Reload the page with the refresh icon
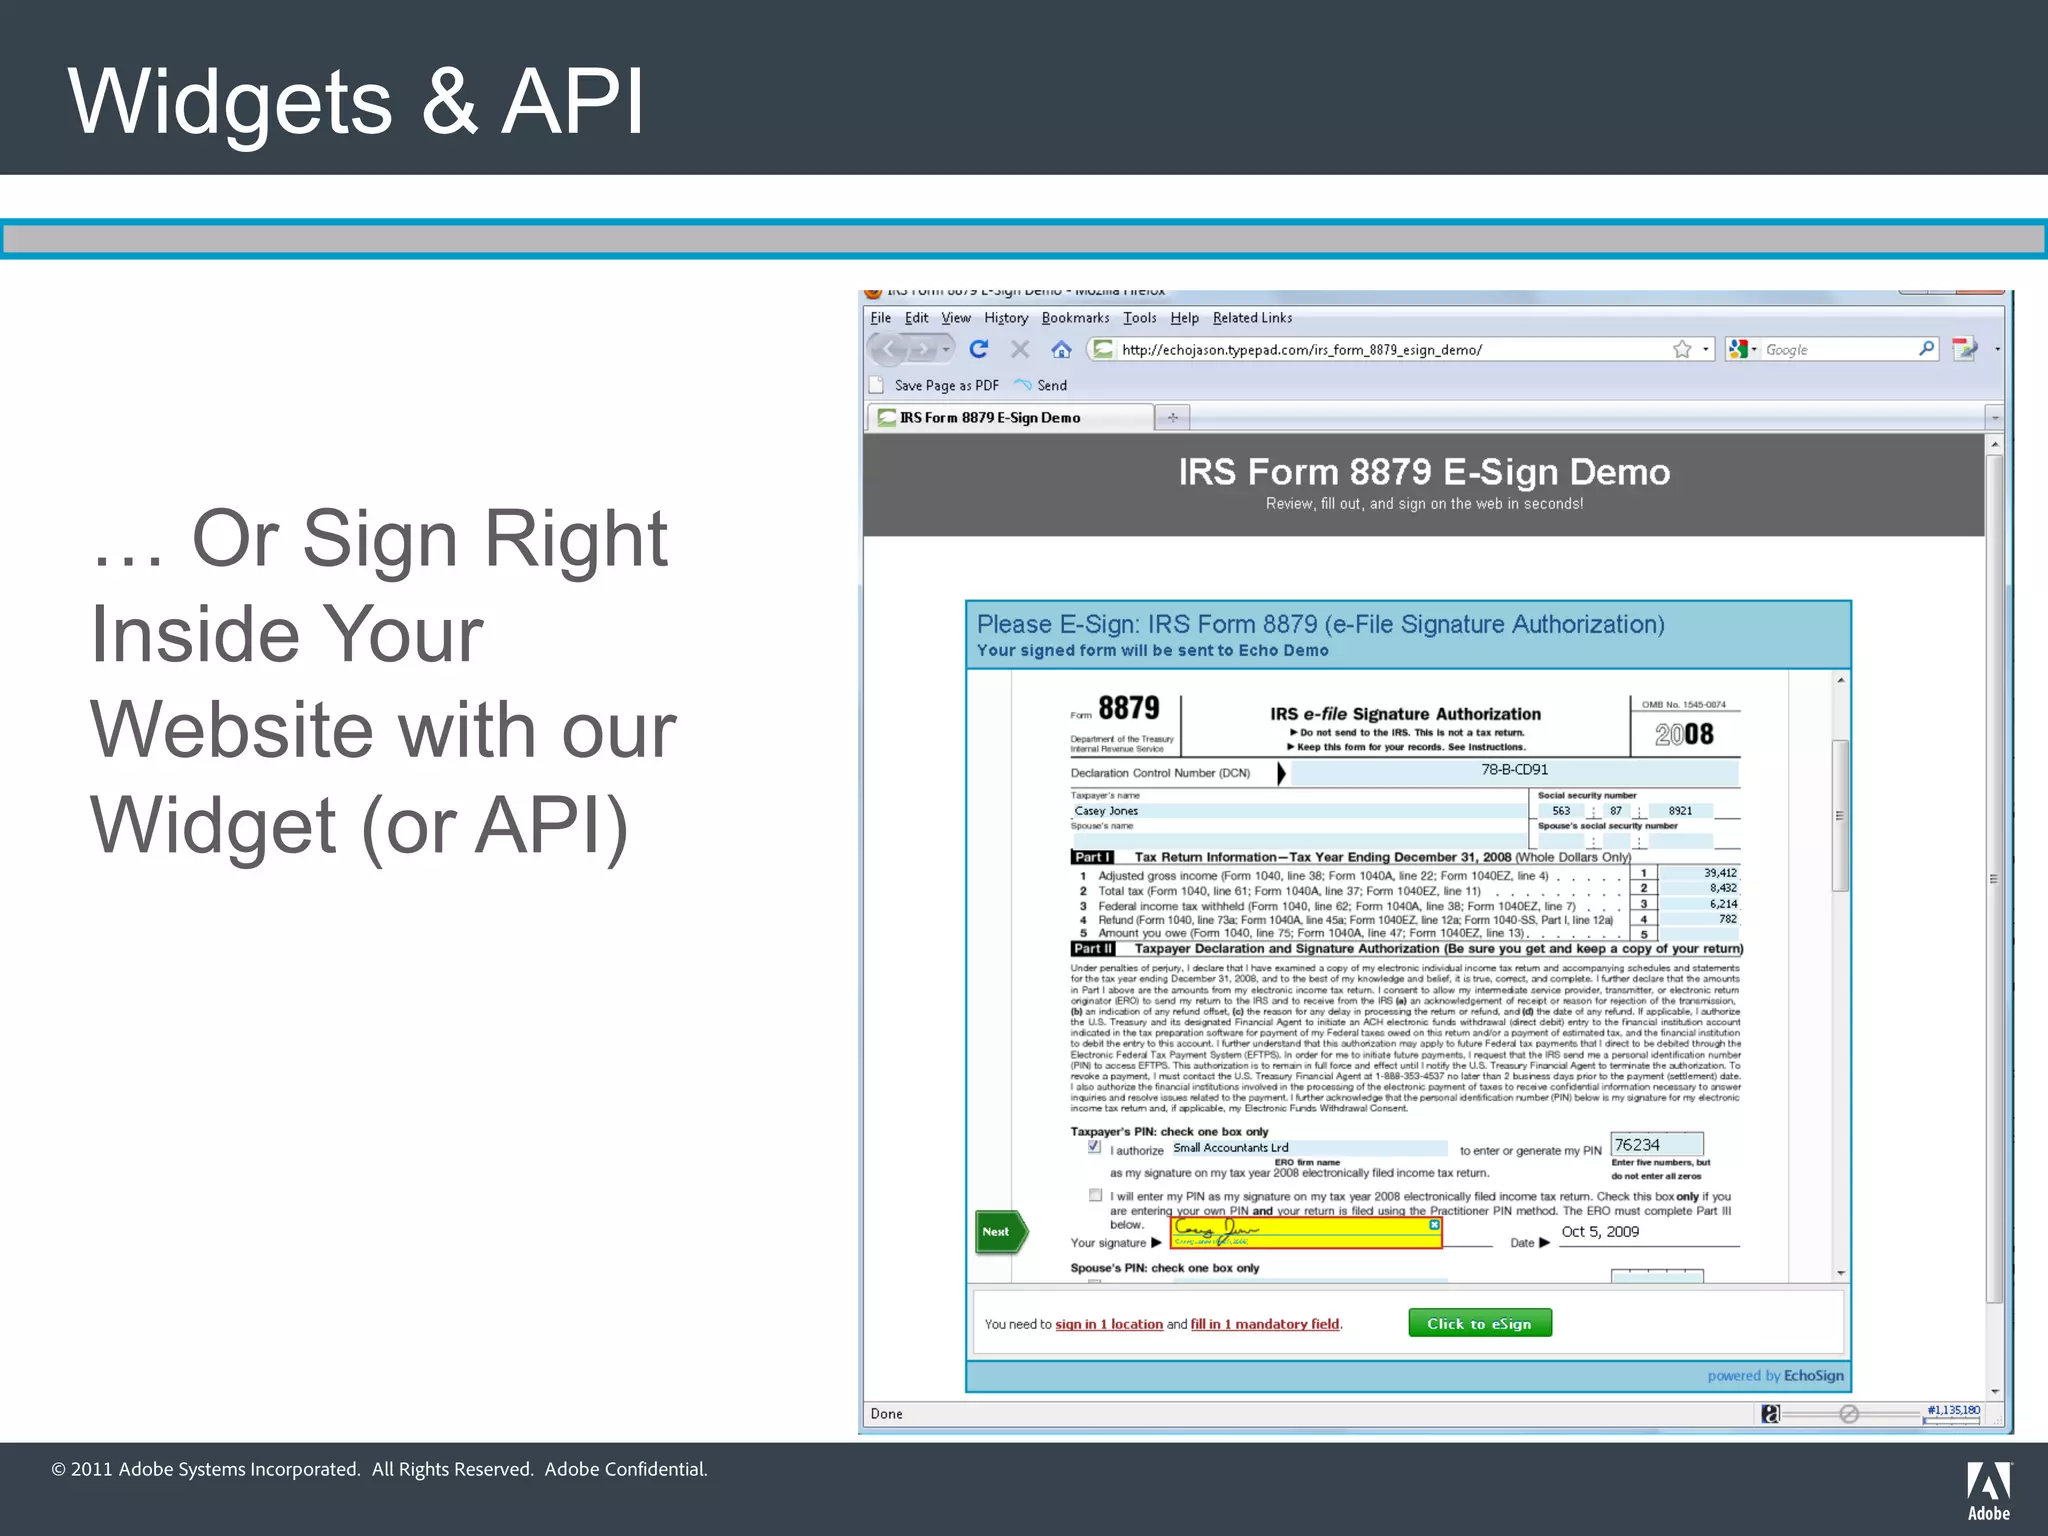 pos(979,348)
